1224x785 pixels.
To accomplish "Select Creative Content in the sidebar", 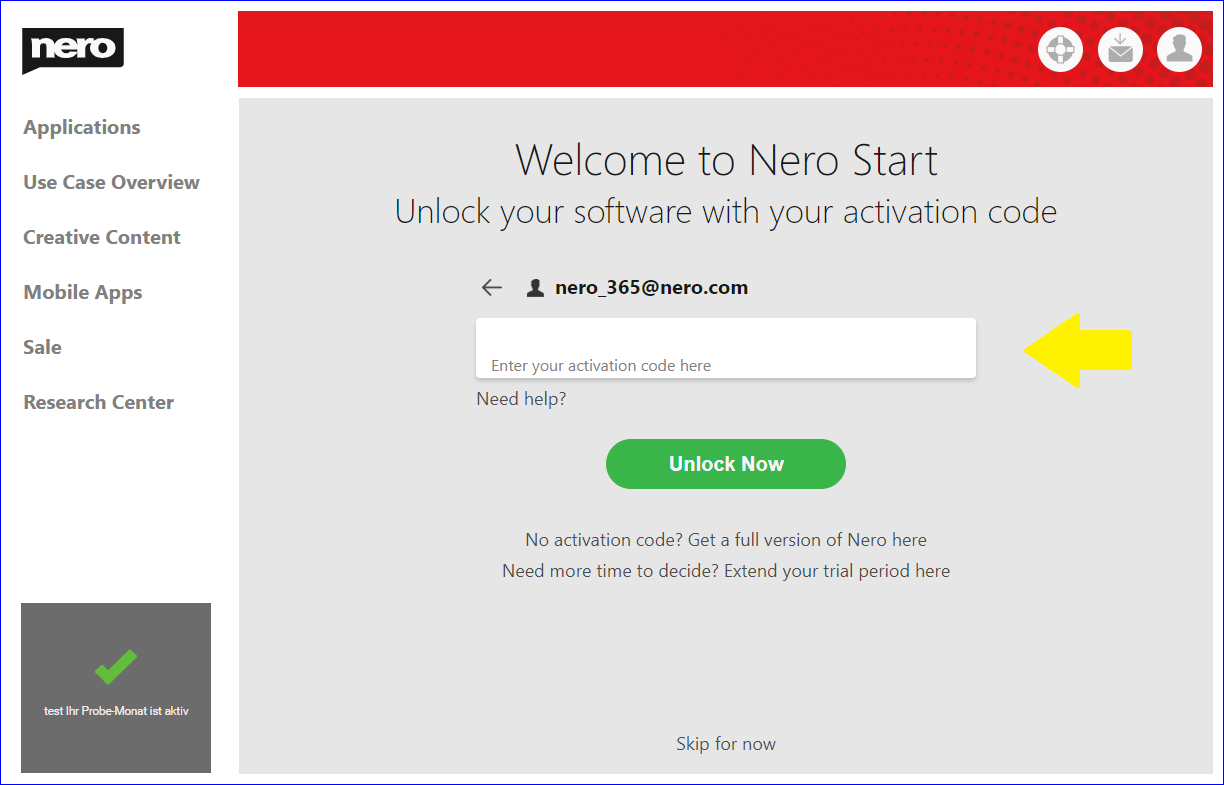I will (102, 237).
